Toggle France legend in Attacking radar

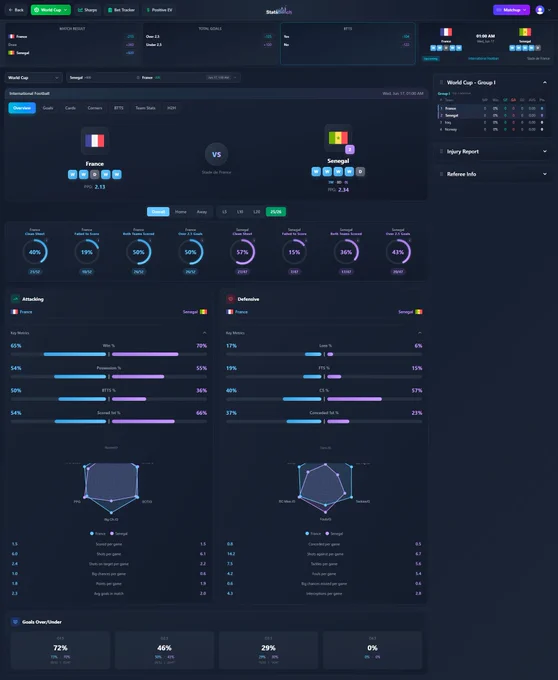pyautogui.click(x=98, y=533)
